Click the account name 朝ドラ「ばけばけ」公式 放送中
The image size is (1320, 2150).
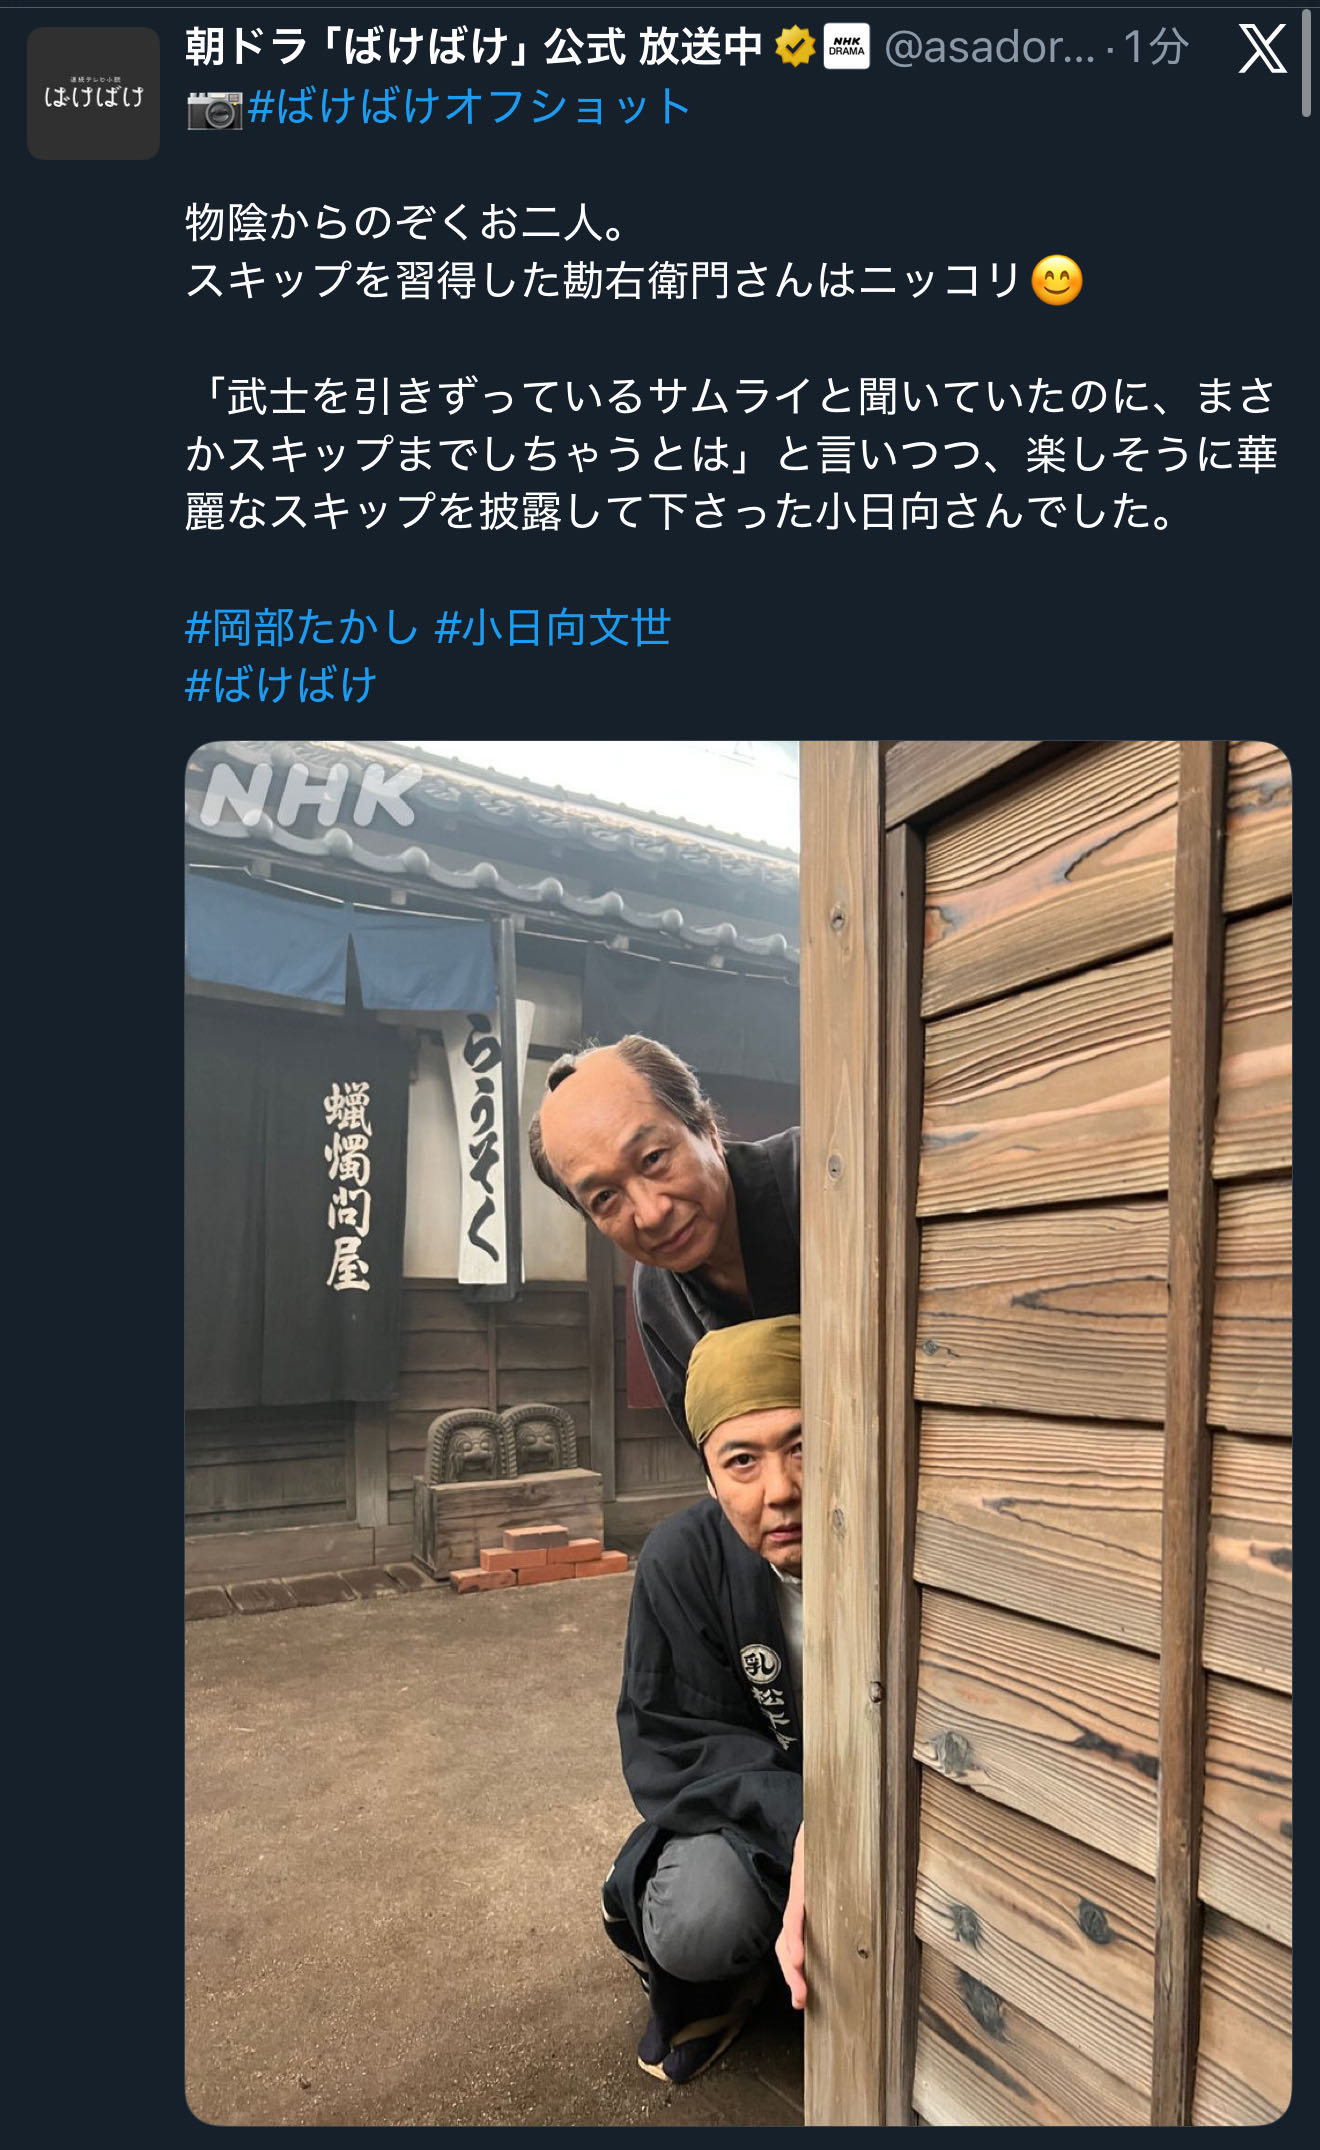click(x=475, y=47)
